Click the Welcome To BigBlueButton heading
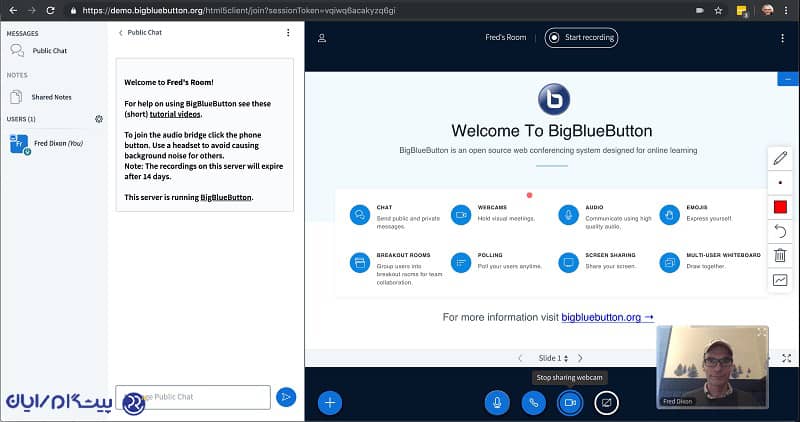 pyautogui.click(x=552, y=131)
